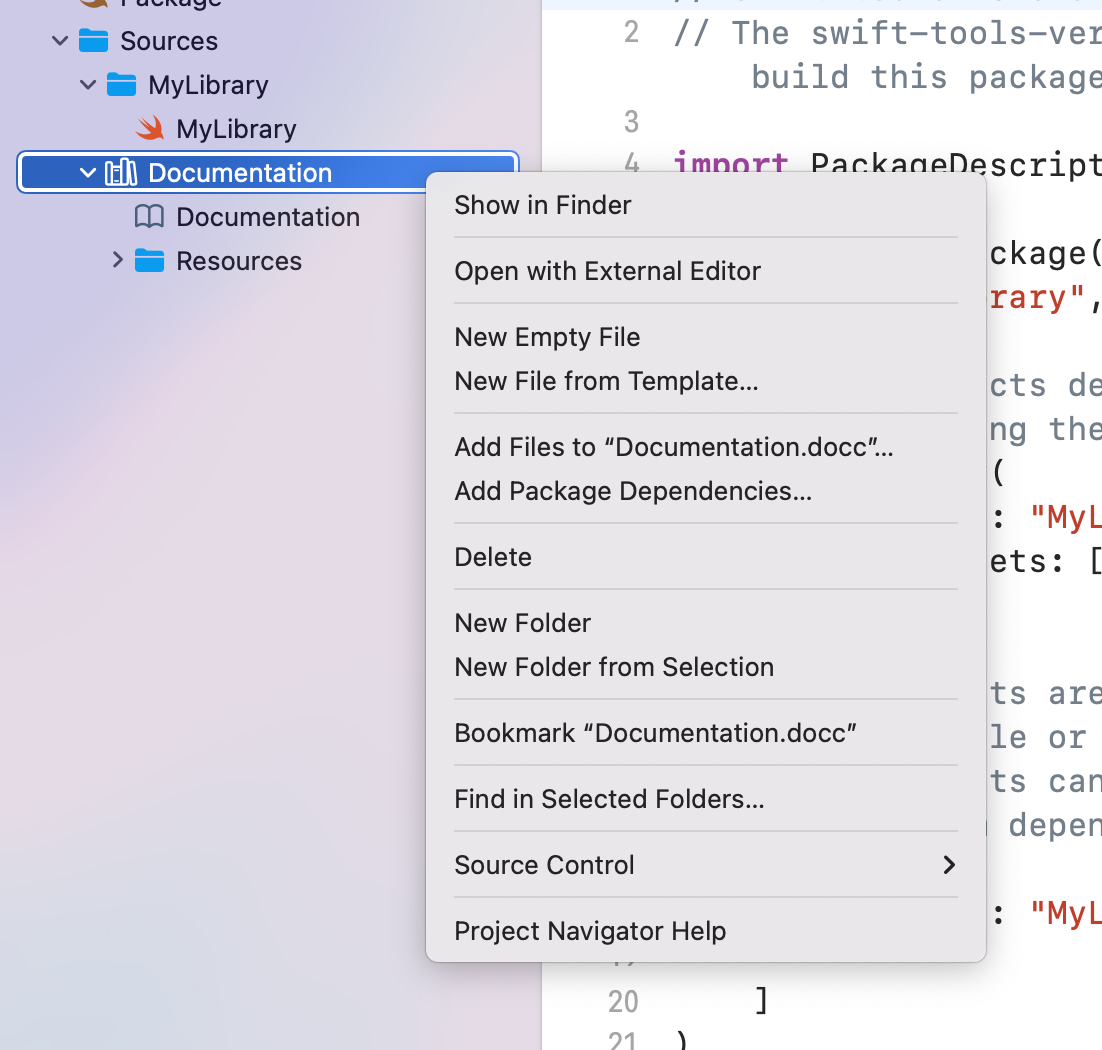Expand the Resources folder chevron

(x=117, y=260)
